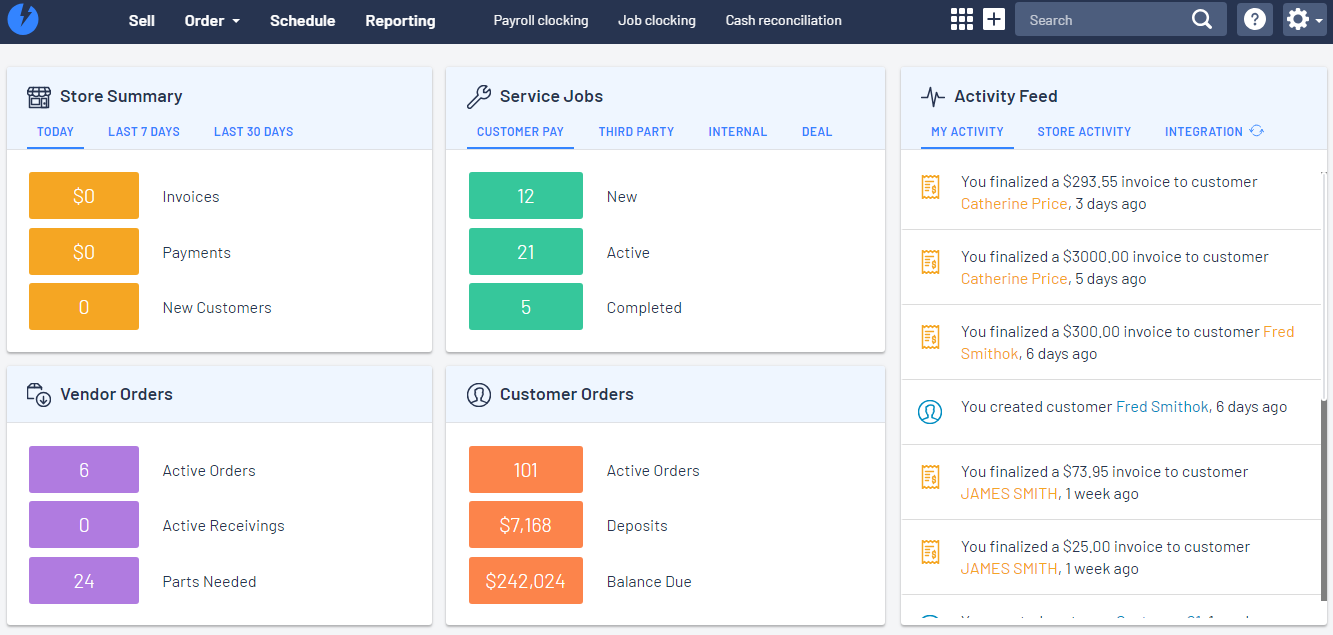Refresh the Integration tab sync icon
This screenshot has height=635, width=1333.
[1257, 131]
